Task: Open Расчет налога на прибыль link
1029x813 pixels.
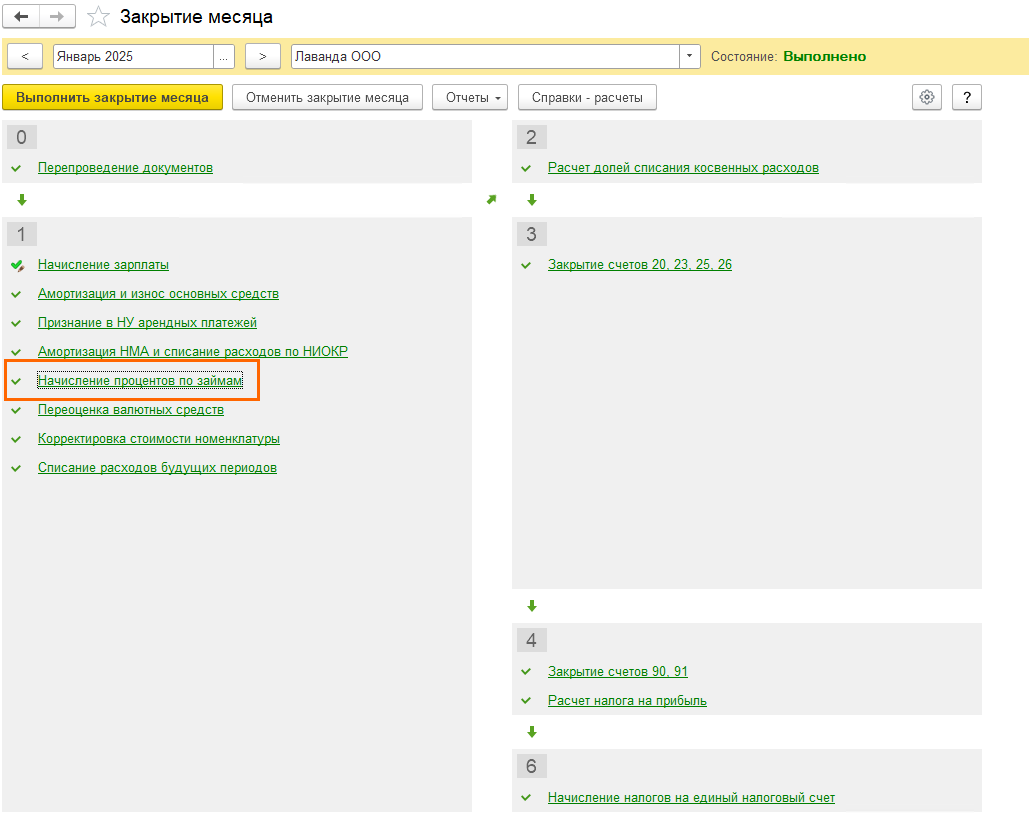Action: click(627, 701)
